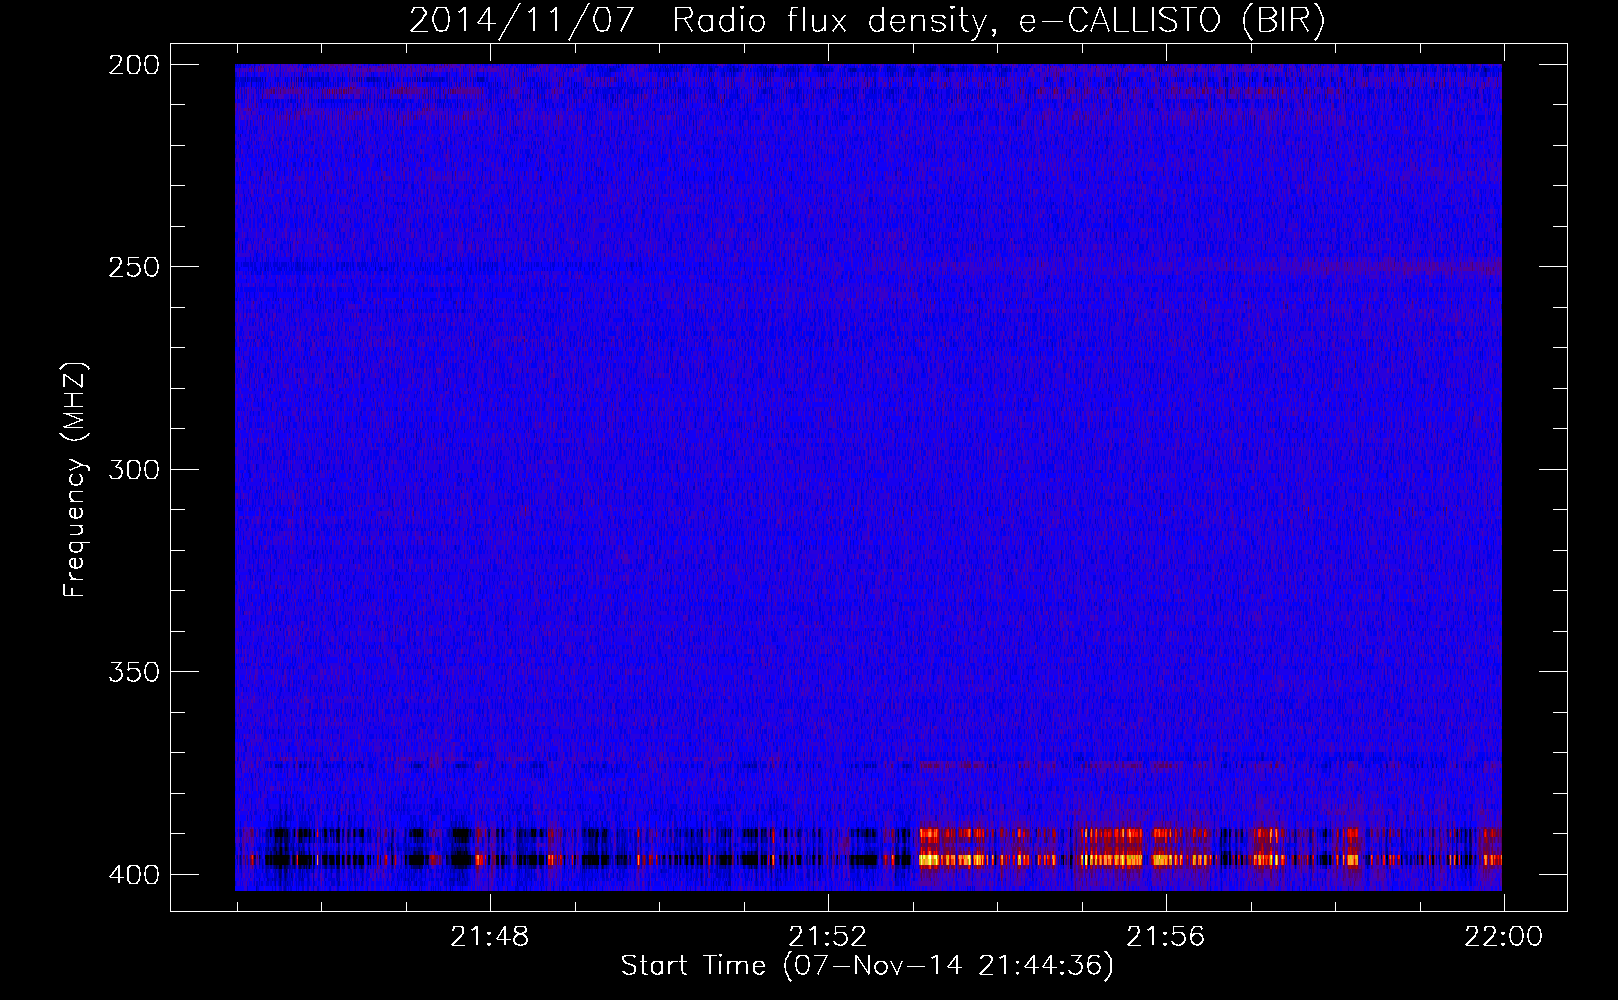Click the 'Start Time (07-Nov-14 21:44:36)' label

click(x=867, y=966)
